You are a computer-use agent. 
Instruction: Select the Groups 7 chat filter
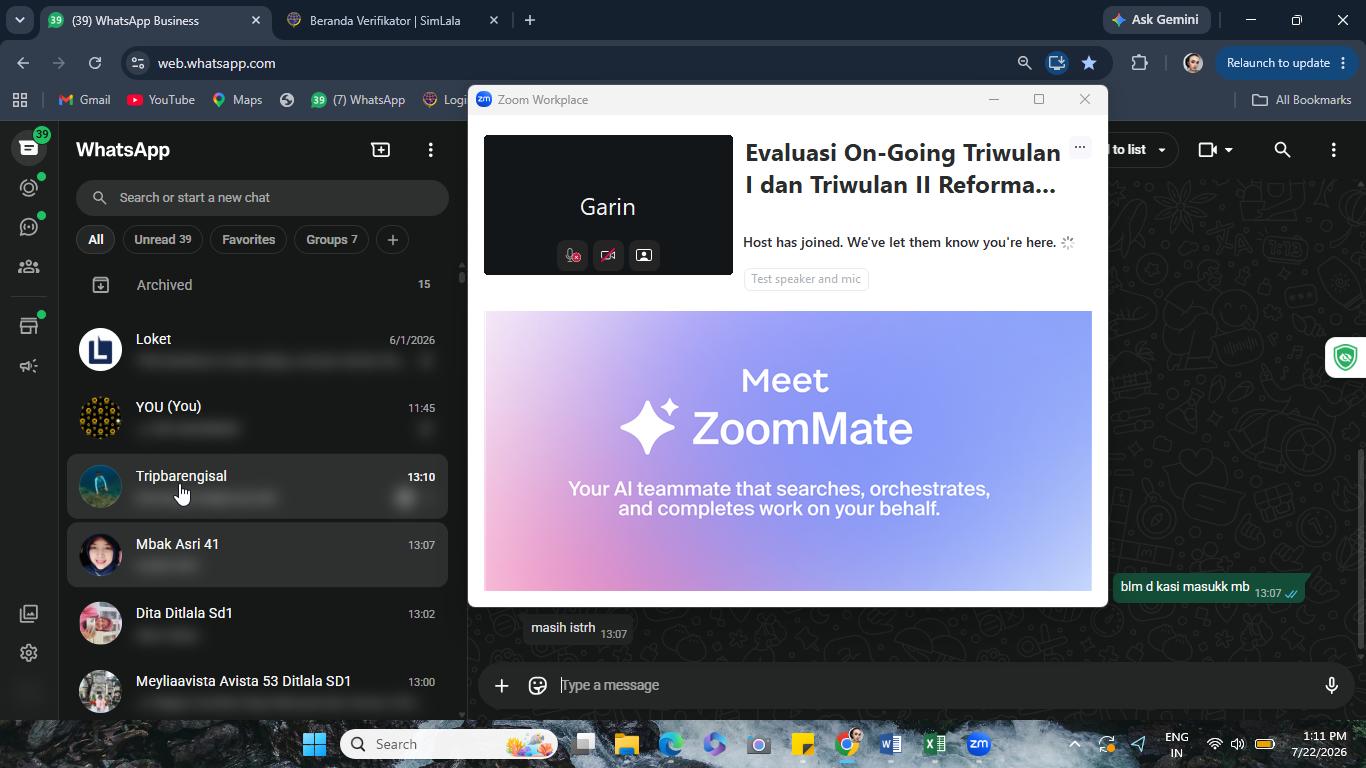[331, 240]
